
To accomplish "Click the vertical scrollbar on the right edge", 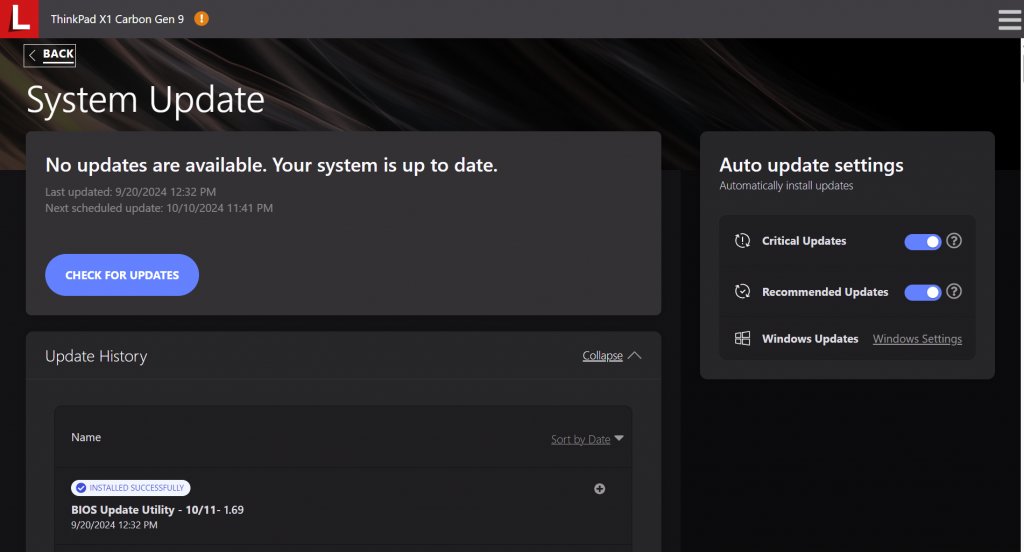I will click(1021, 294).
